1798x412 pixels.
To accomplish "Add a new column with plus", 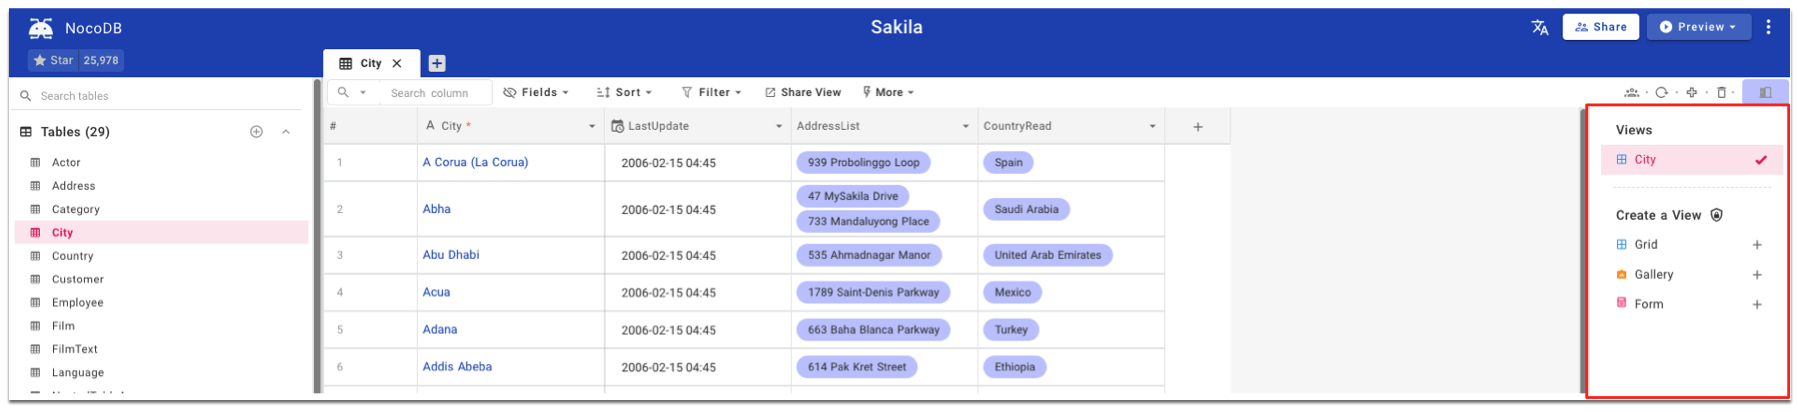I will click(1198, 127).
